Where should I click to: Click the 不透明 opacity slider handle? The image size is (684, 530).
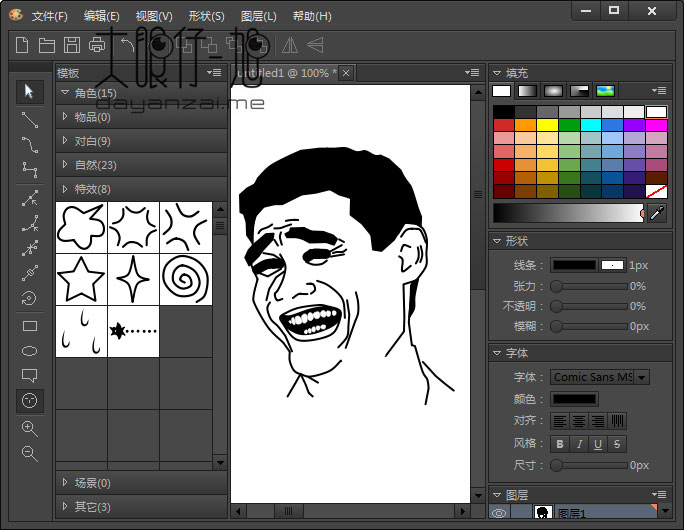pyautogui.click(x=556, y=306)
